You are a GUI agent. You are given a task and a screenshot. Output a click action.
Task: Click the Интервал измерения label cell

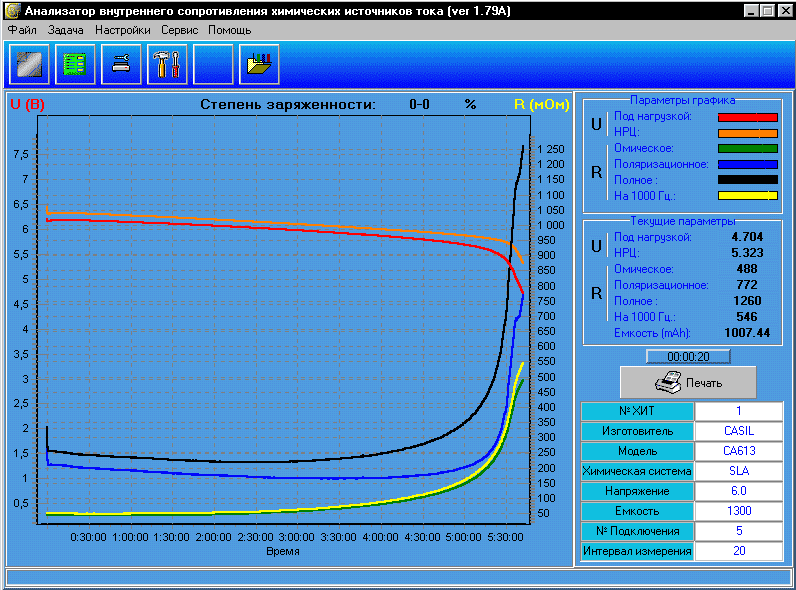tap(637, 551)
